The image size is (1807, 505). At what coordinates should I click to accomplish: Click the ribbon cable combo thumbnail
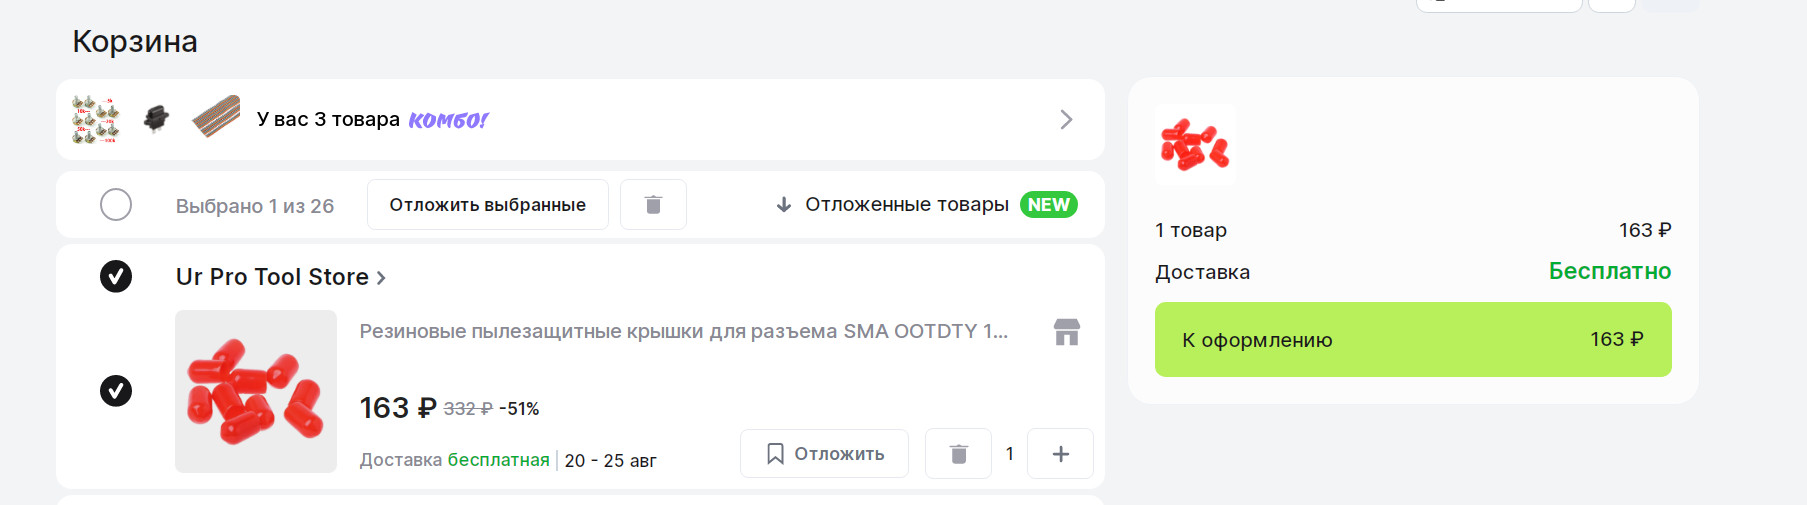pyautogui.click(x=216, y=118)
